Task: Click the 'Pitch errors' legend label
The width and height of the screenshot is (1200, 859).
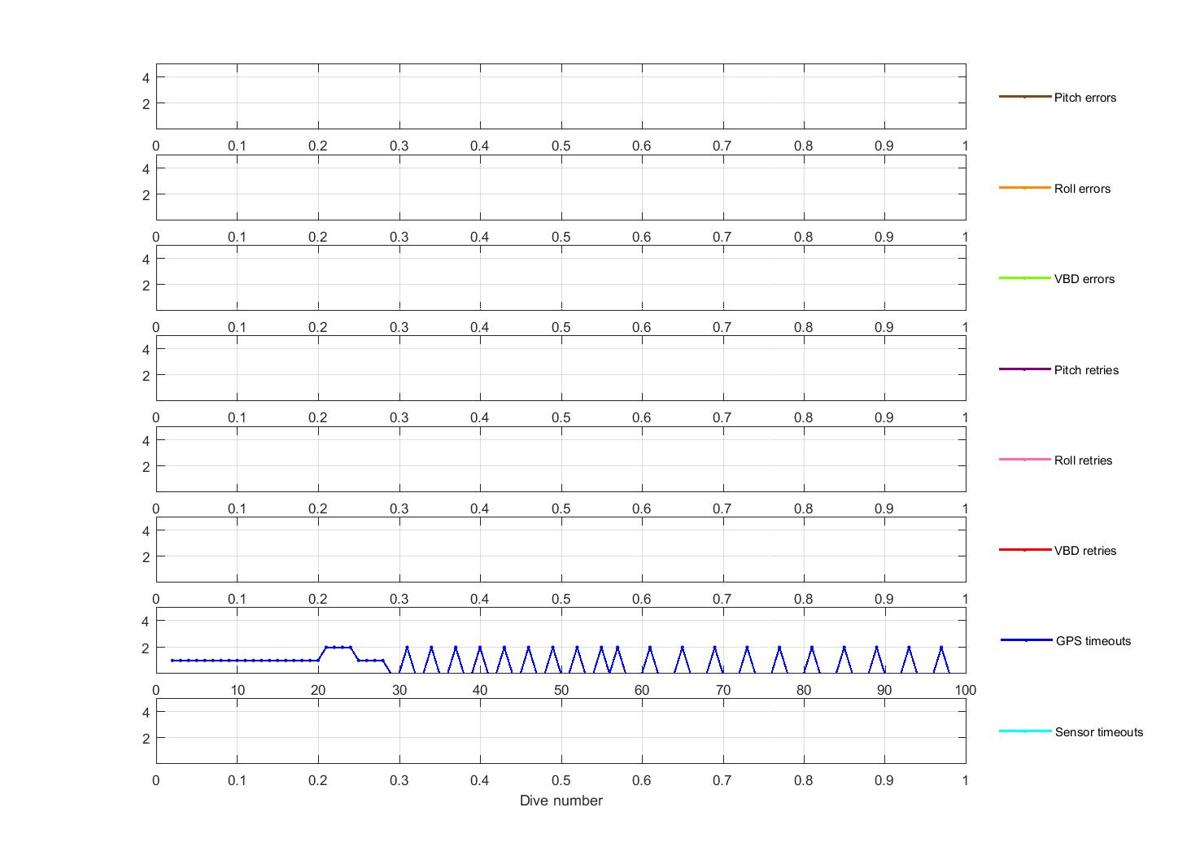Action: click(1085, 98)
